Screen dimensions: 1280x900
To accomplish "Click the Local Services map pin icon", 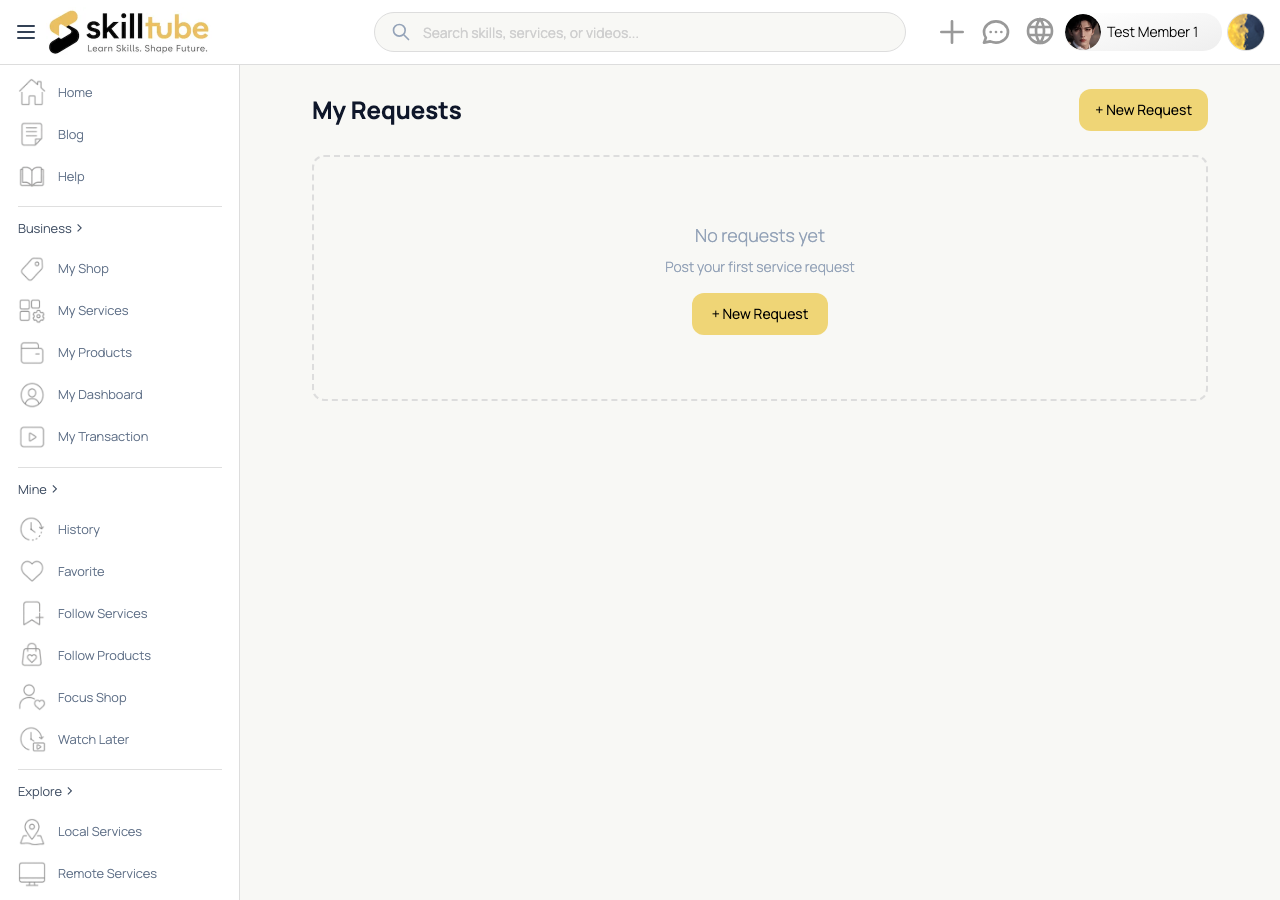I will pyautogui.click(x=32, y=831).
